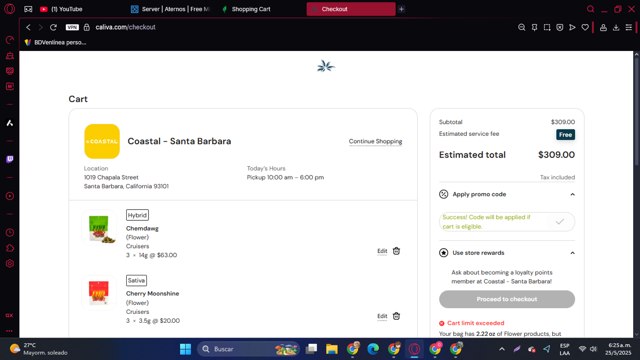Click the 'Cart limit exceeded' warning text
This screenshot has width=640, height=360.
476,323
